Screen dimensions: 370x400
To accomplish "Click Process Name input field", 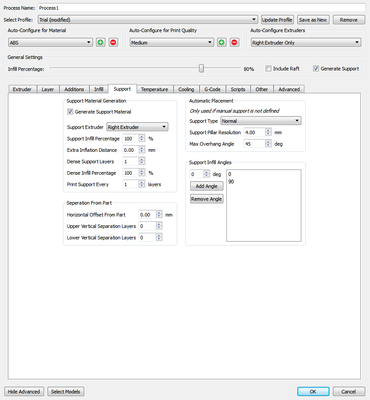I will (201, 8).
